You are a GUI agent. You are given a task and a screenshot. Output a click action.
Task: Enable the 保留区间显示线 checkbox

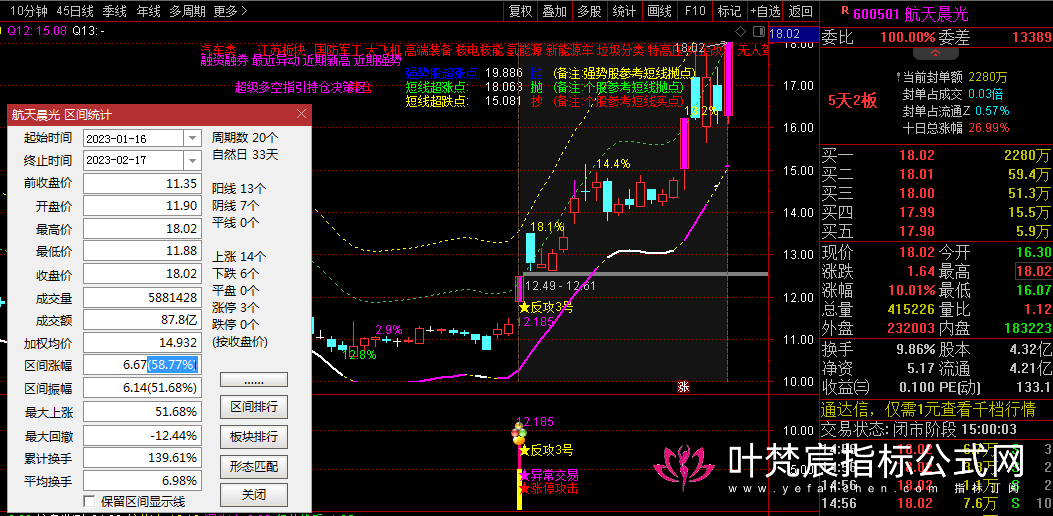(89, 501)
